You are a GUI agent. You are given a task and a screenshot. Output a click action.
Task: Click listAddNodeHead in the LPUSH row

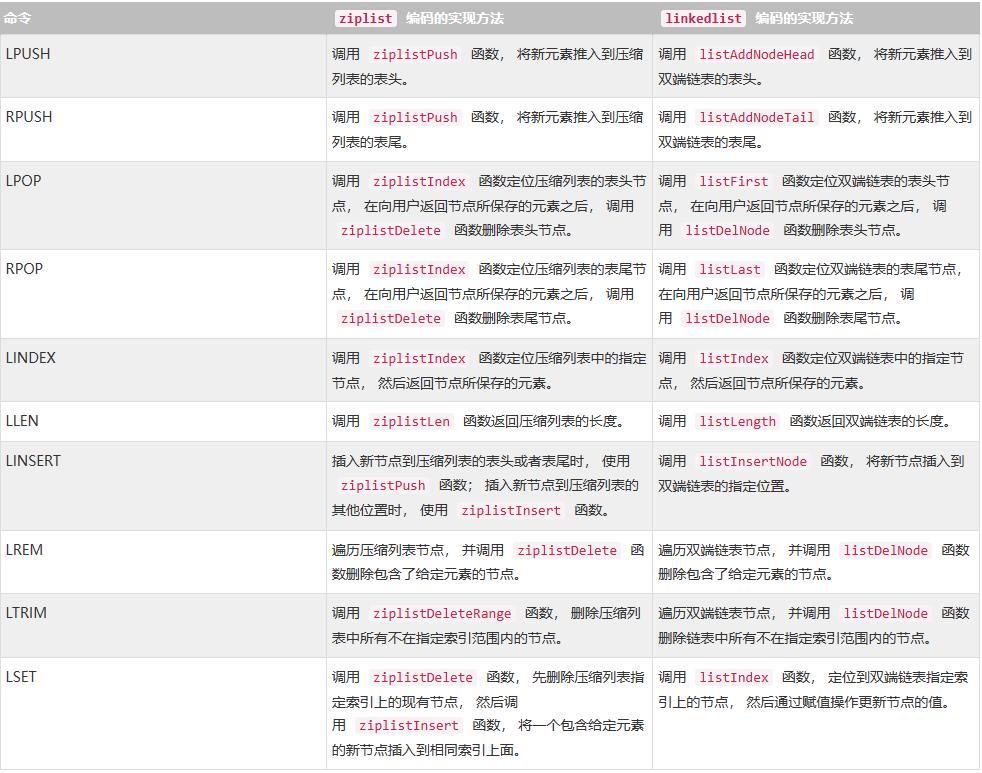757,54
